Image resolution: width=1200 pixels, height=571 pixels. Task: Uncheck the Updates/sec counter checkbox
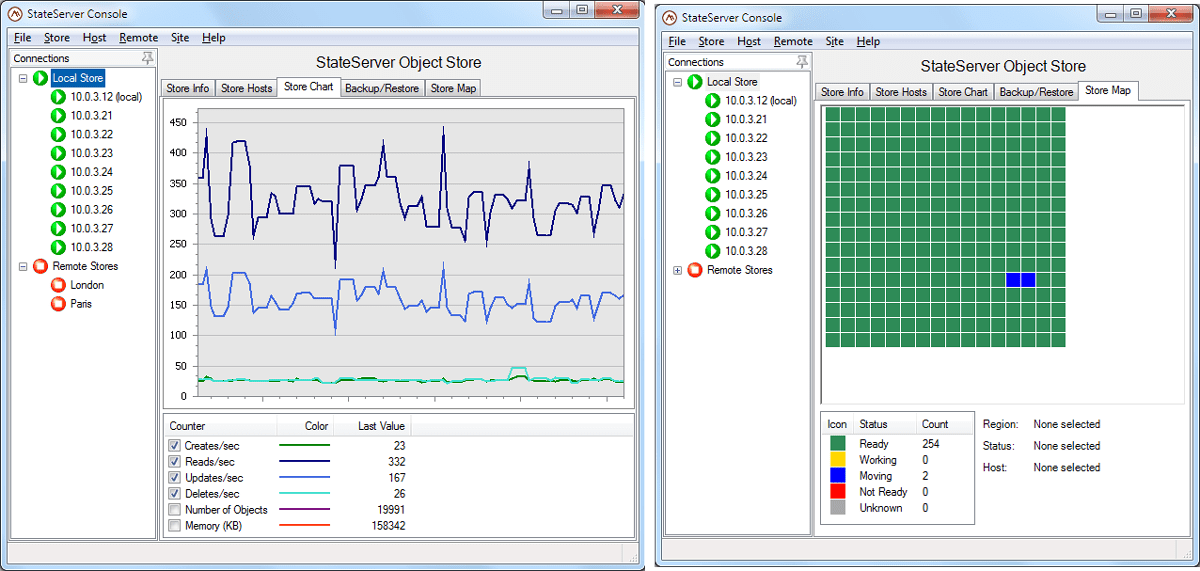pos(175,477)
